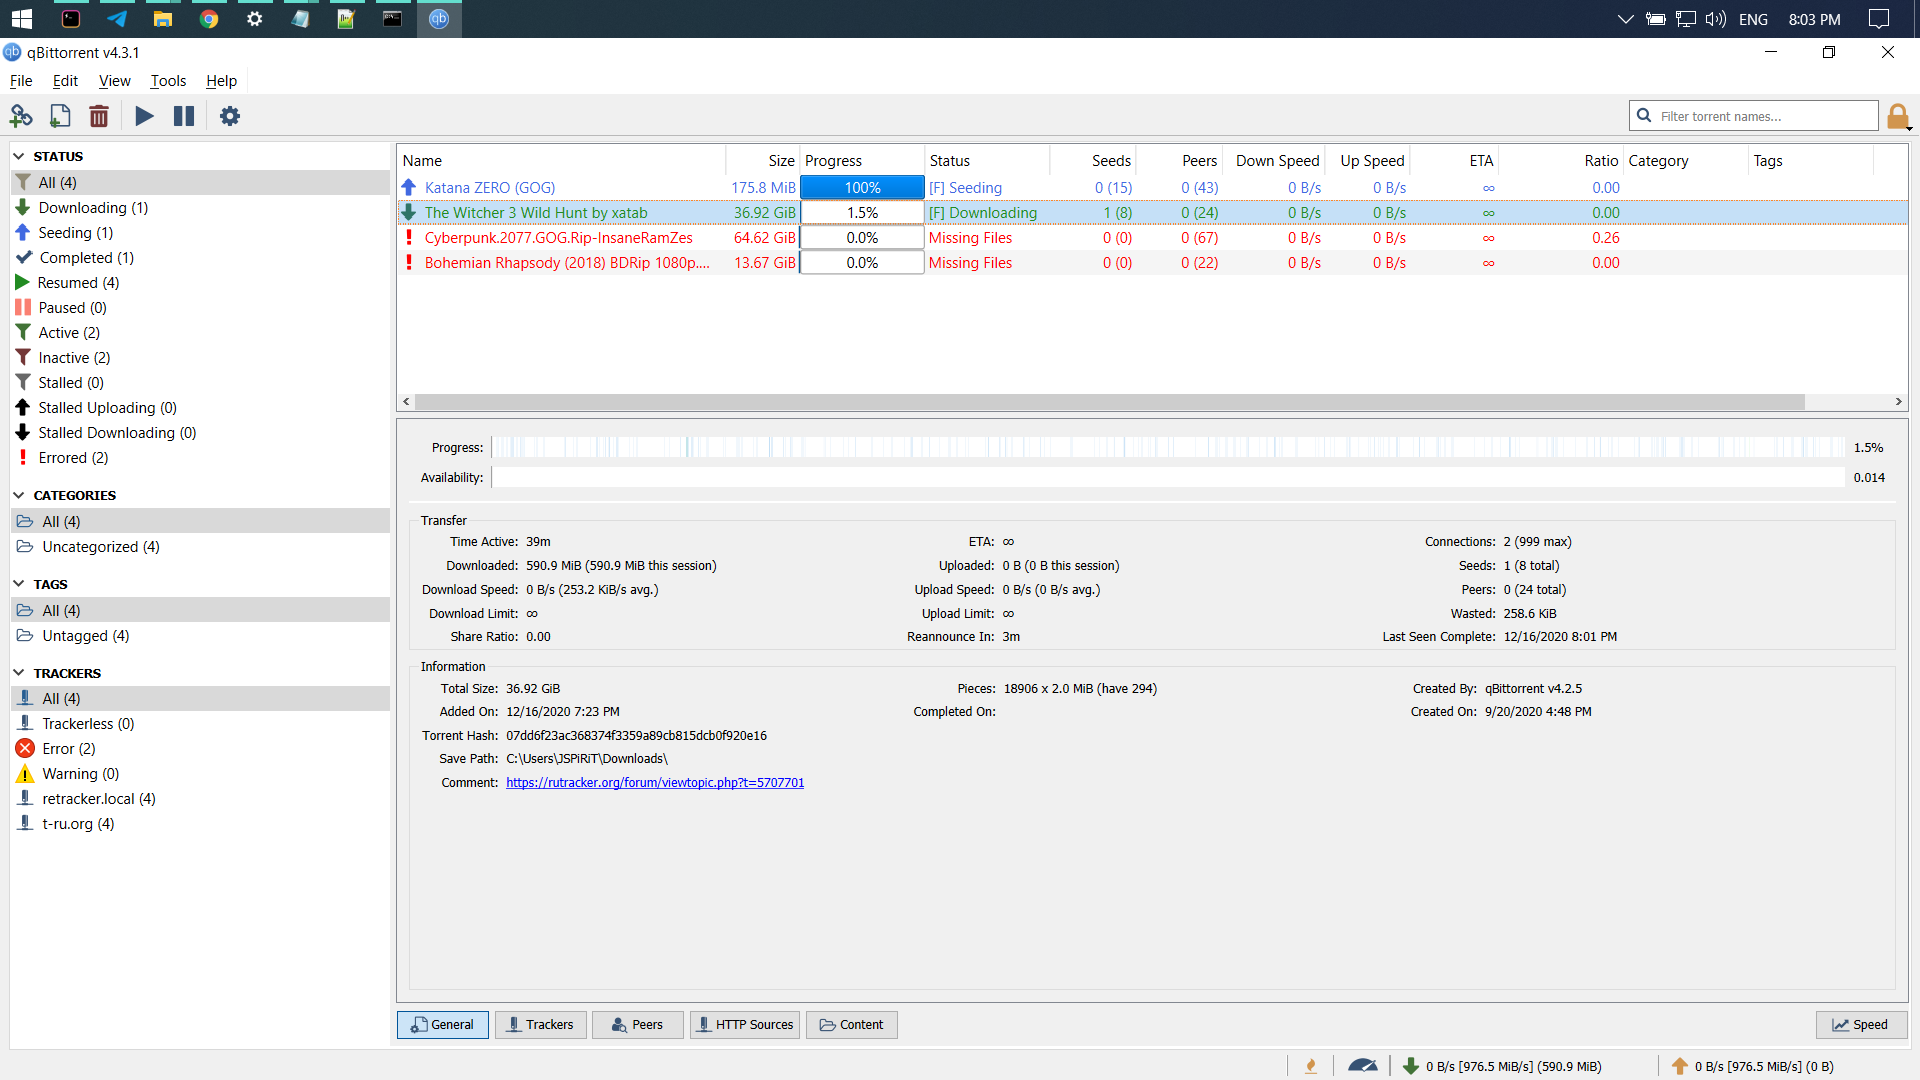This screenshot has width=1920, height=1080.
Task: Click the global upload speed in status bar
Action: coord(1753,1066)
